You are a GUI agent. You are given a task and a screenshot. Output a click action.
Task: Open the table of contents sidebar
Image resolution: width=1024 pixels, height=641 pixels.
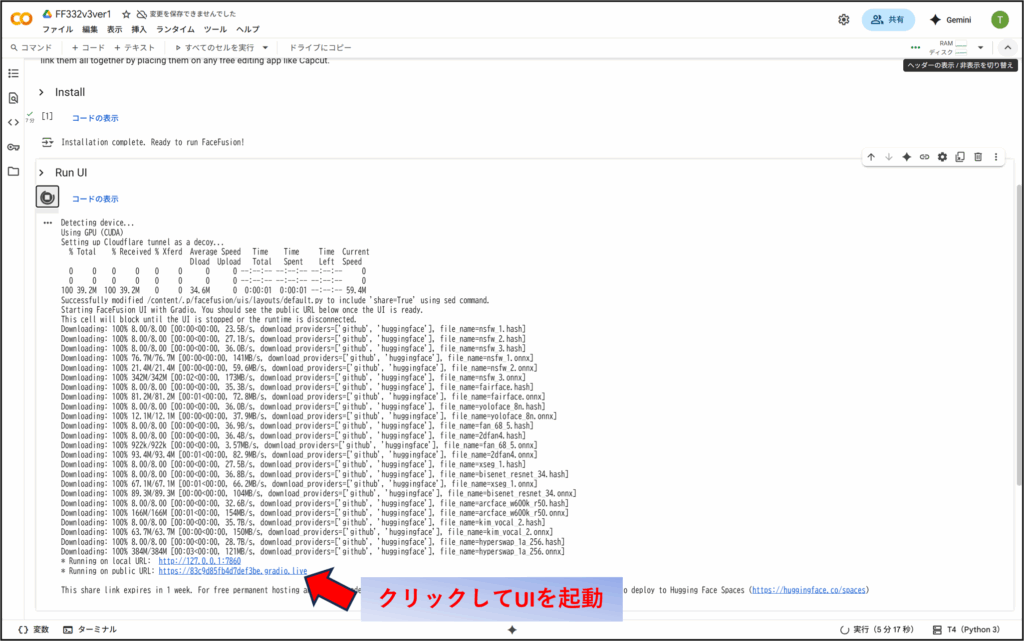point(13,73)
